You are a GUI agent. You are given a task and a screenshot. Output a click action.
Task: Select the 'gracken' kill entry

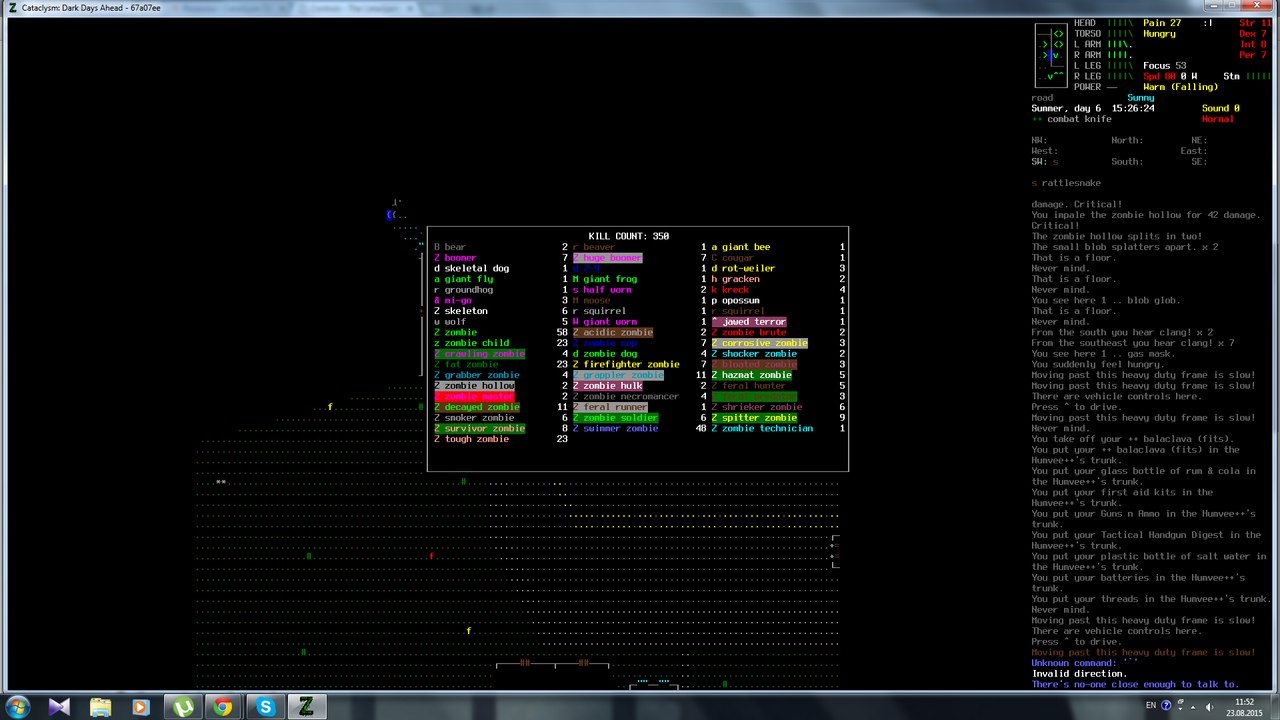point(735,279)
